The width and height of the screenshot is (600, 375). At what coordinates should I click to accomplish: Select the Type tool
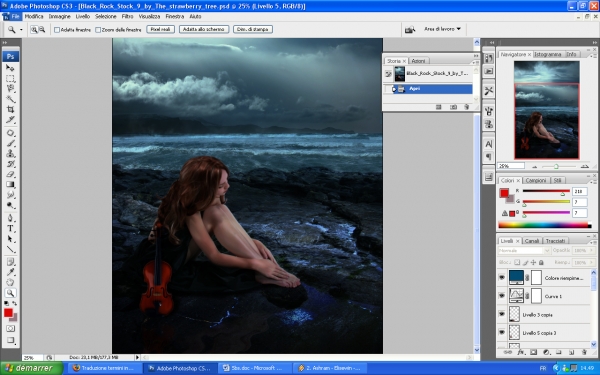click(x=10, y=229)
